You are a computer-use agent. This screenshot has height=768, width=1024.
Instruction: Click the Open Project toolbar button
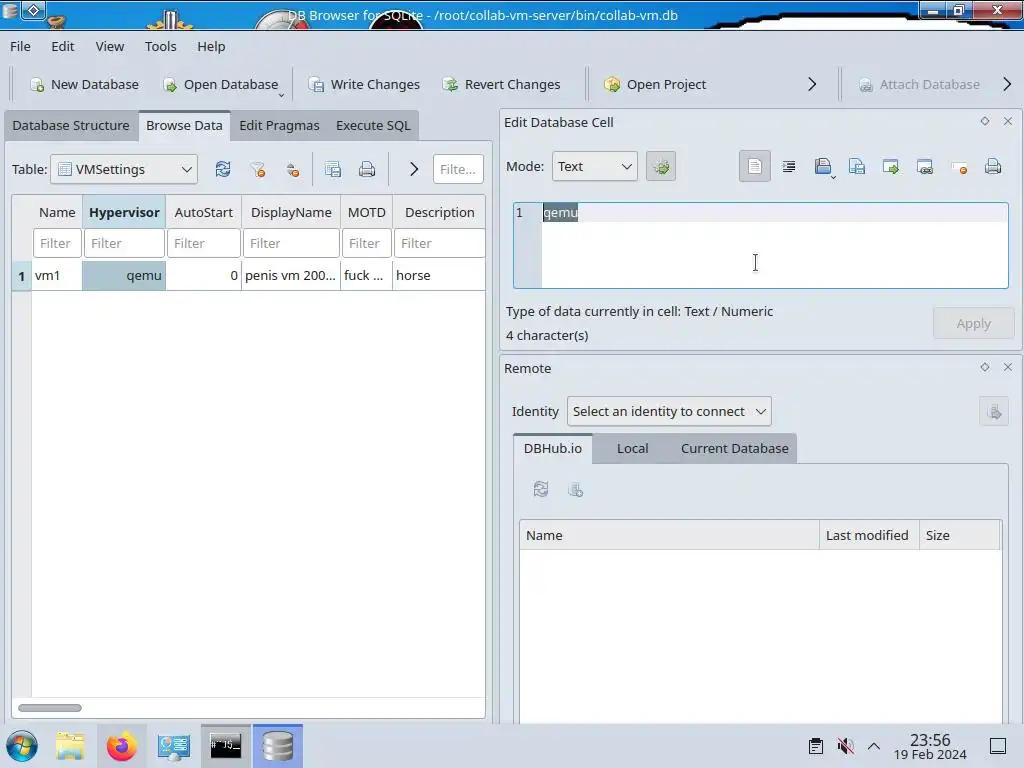[655, 84]
